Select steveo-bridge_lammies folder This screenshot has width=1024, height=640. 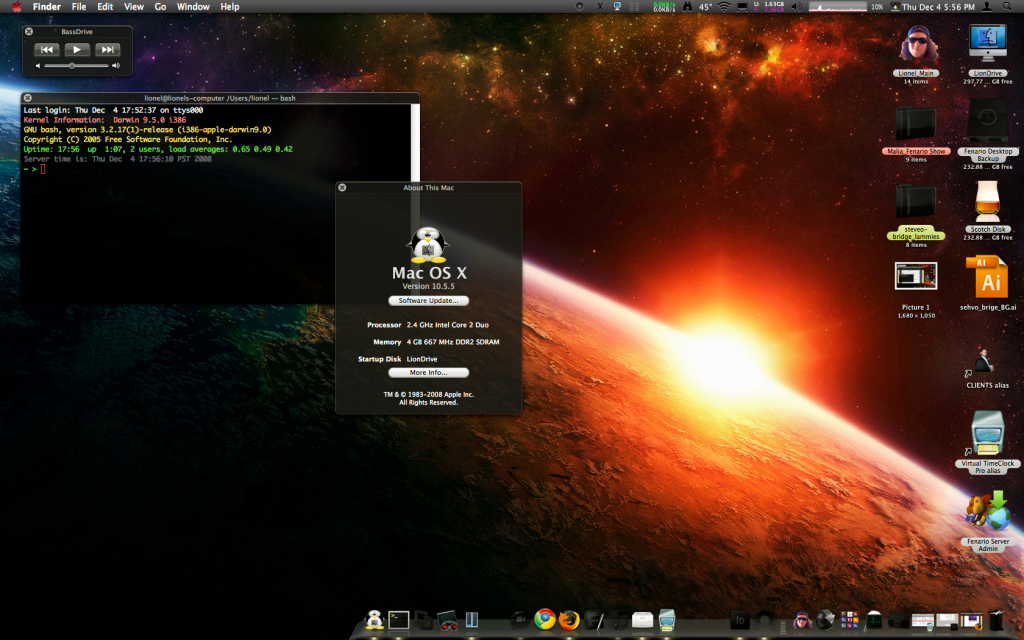coord(916,201)
